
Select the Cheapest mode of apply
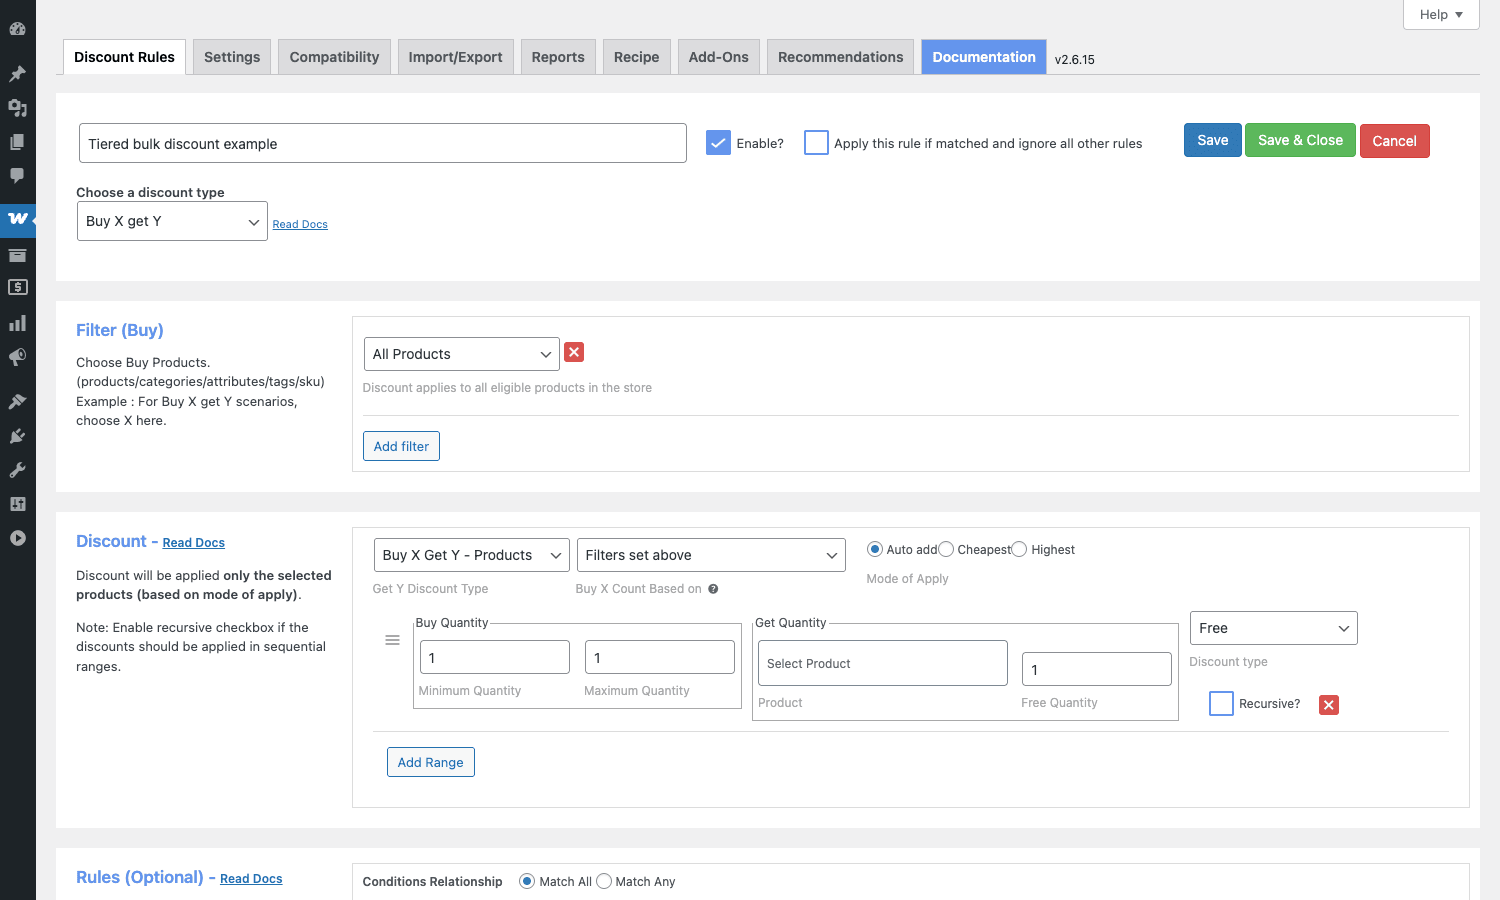tap(946, 549)
